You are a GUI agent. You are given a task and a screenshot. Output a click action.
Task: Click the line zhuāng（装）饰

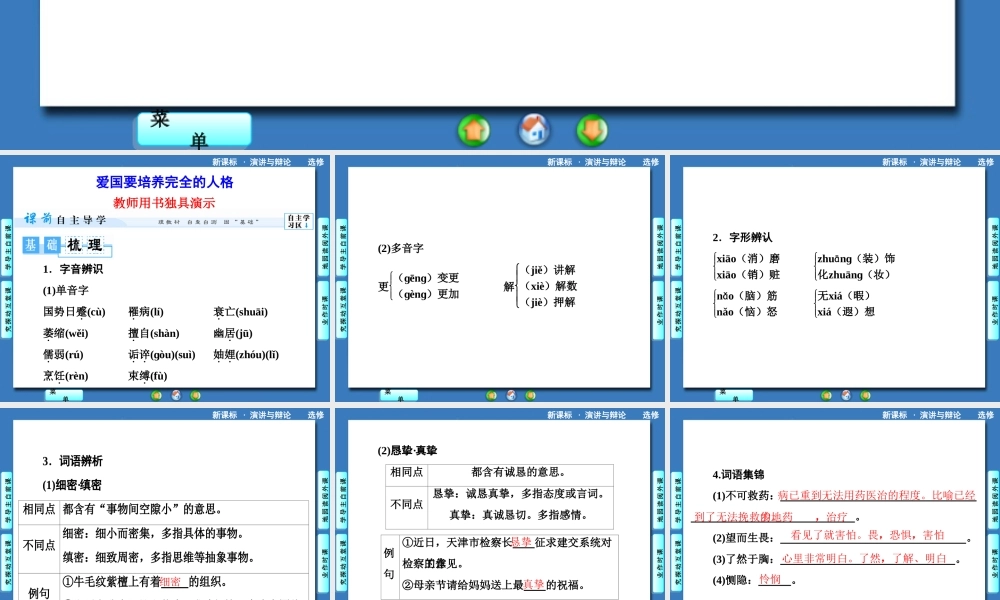pos(856,259)
